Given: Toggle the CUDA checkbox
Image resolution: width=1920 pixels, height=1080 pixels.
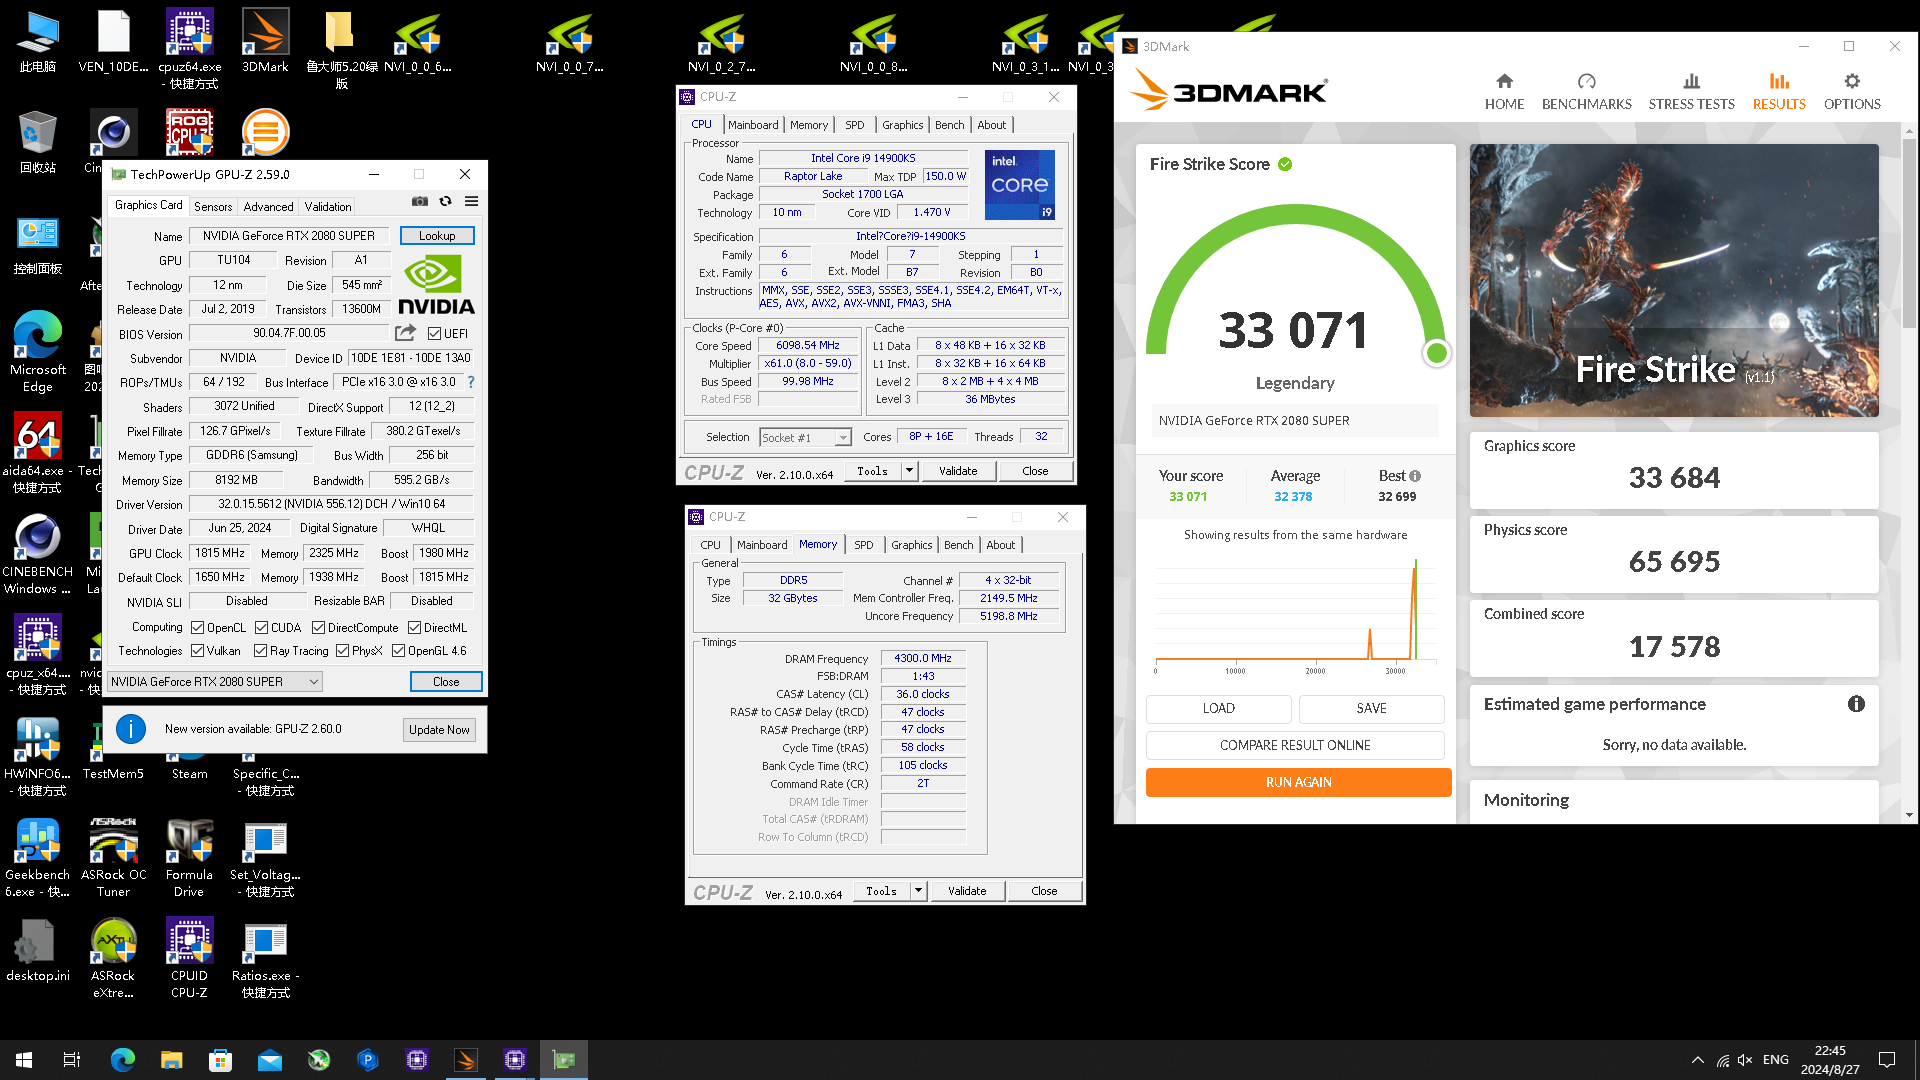Looking at the screenshot, I should coord(261,628).
